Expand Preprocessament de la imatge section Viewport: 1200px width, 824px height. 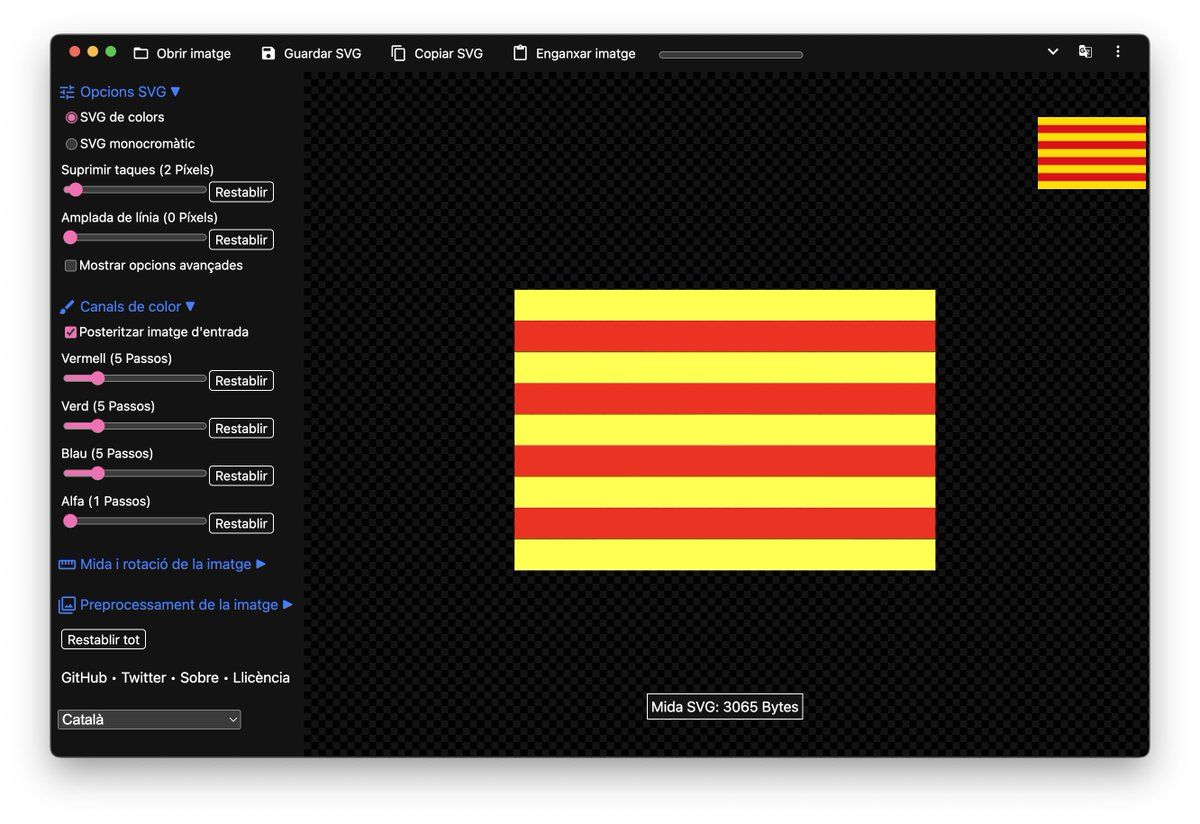[x=176, y=605]
